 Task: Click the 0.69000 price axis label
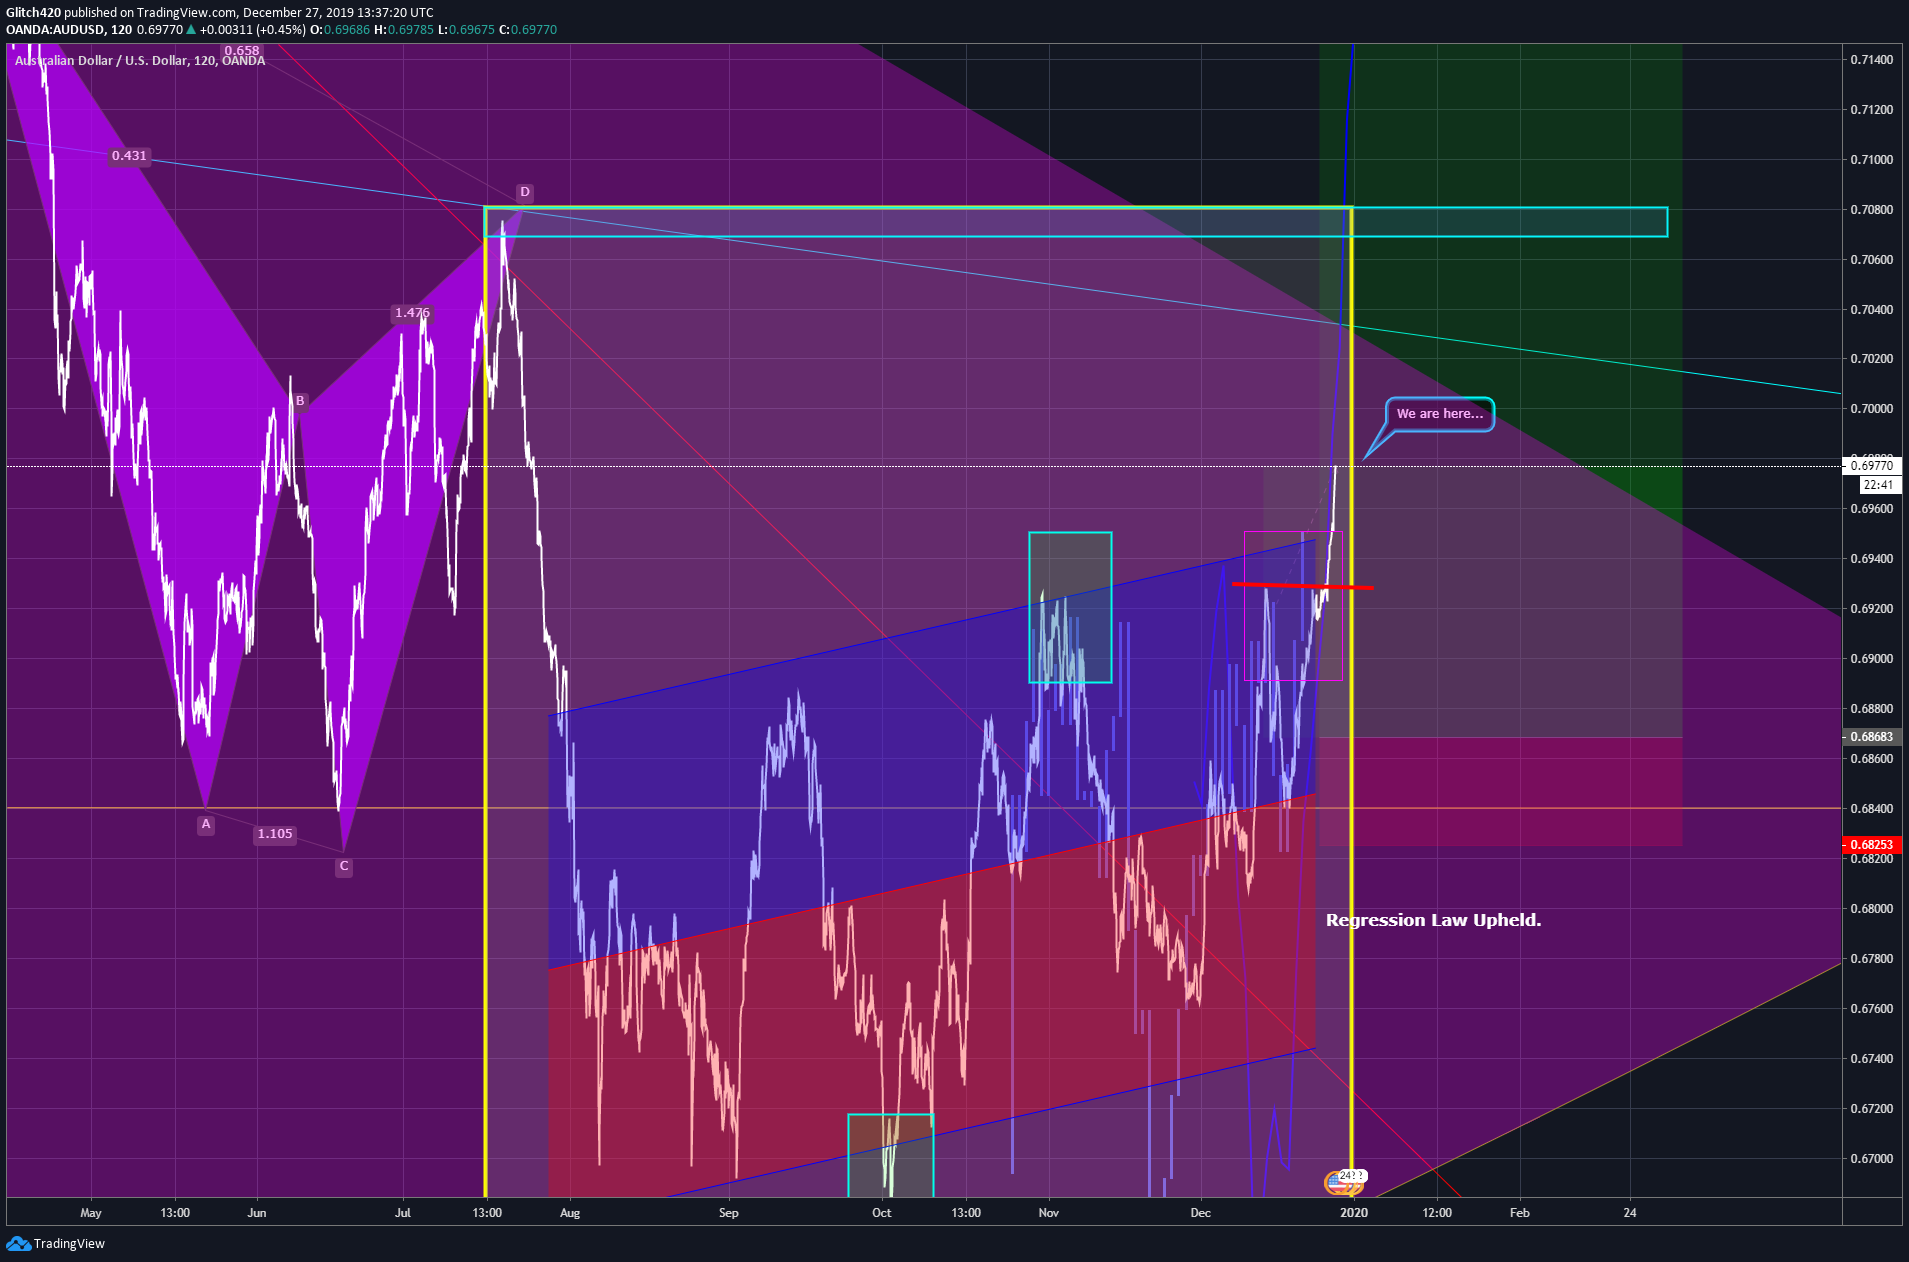tap(1871, 659)
